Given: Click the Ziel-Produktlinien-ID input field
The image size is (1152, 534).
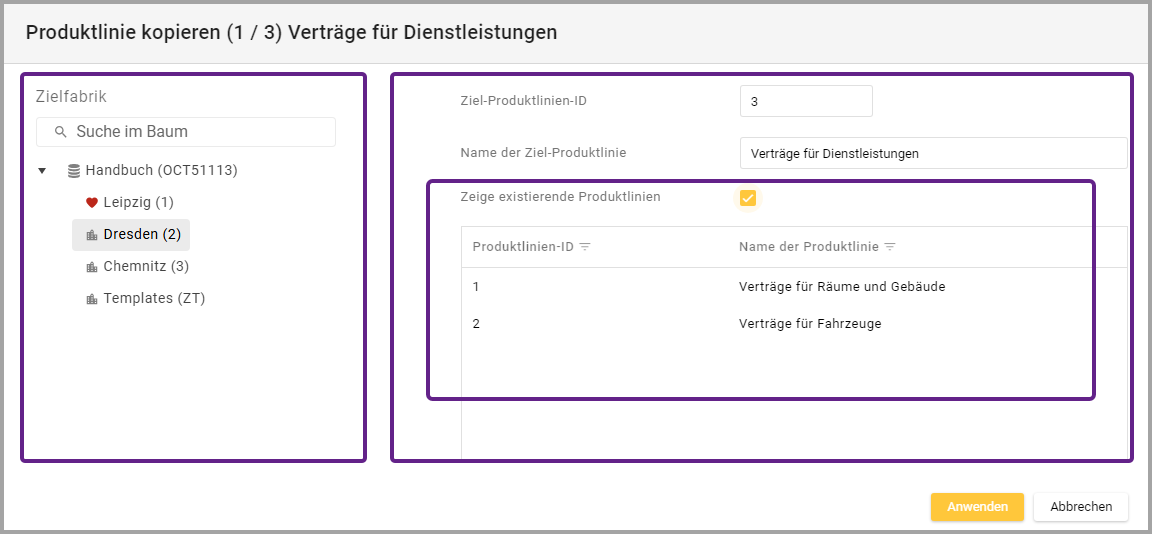Looking at the screenshot, I should (x=806, y=101).
